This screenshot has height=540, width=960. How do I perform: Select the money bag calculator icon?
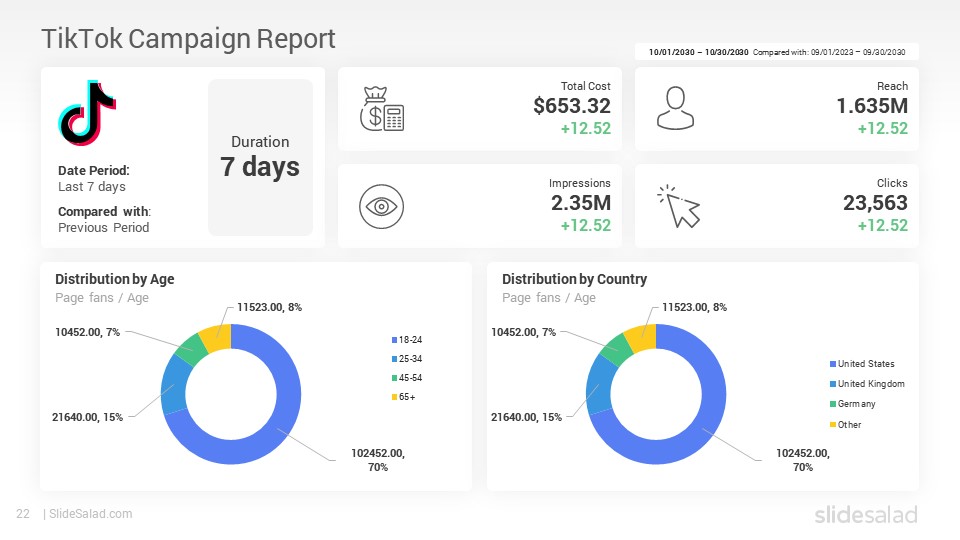381,109
